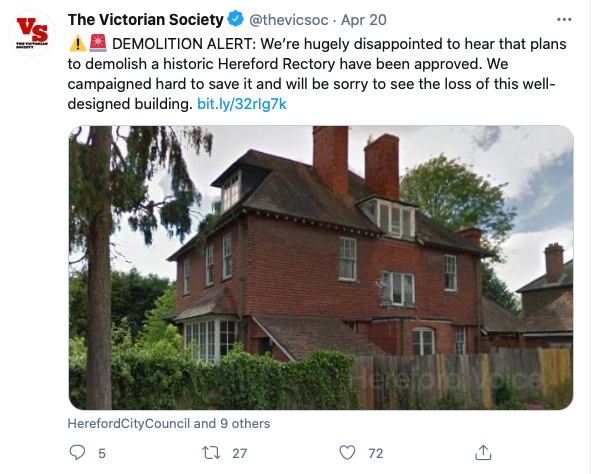Click the blue verified badge
Screen dimensions: 600x474
tap(236, 19)
